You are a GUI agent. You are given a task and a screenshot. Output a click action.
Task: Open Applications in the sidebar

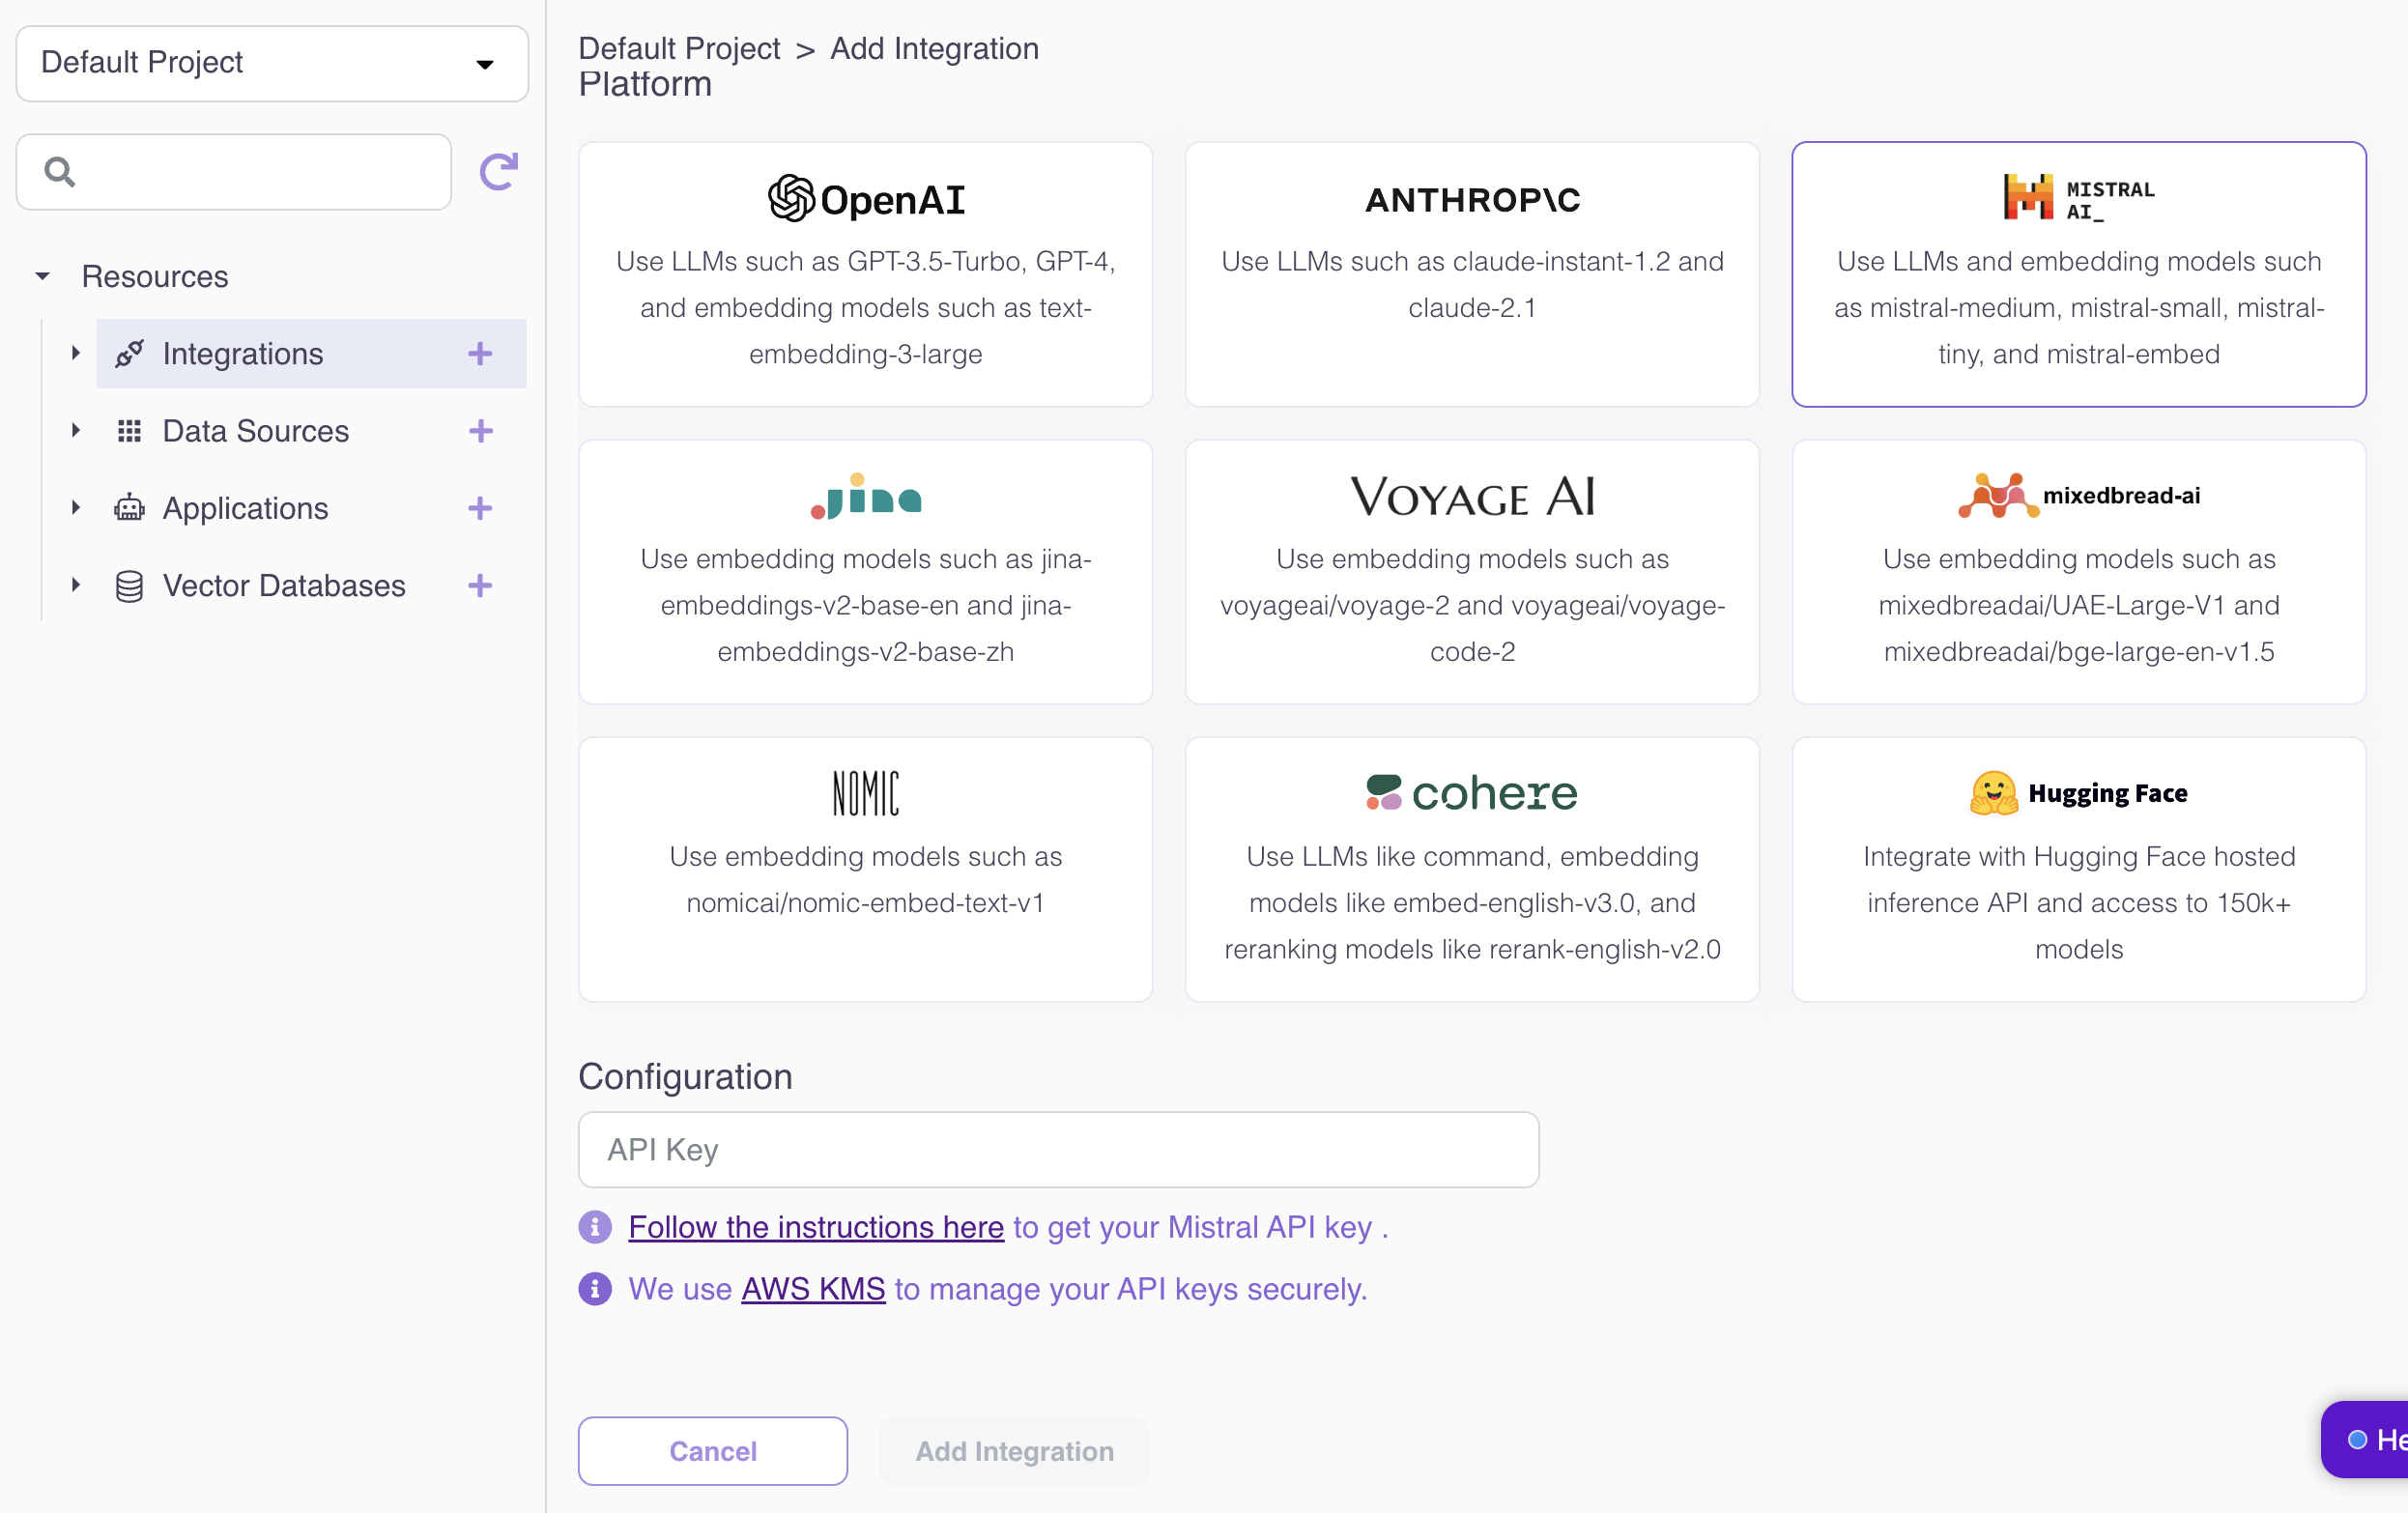(245, 508)
